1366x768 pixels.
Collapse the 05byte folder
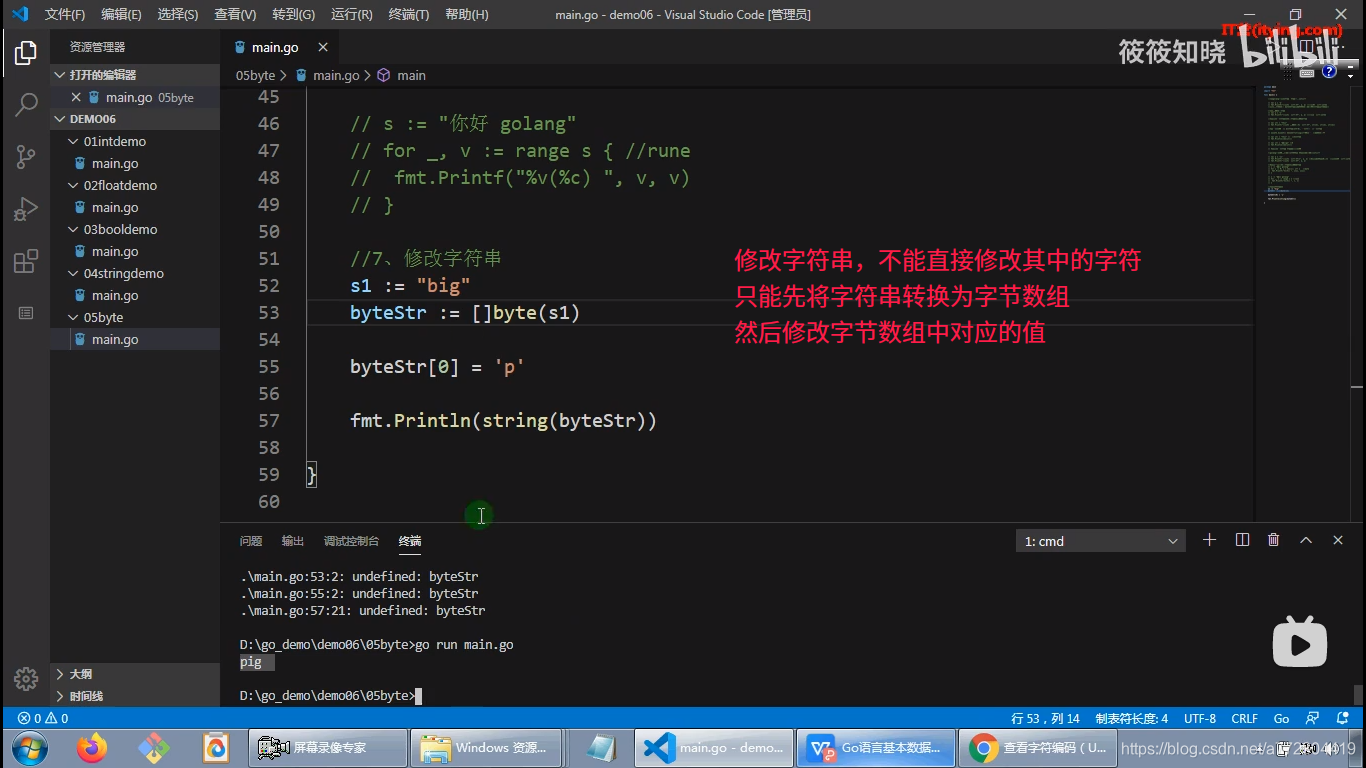(135, 317)
